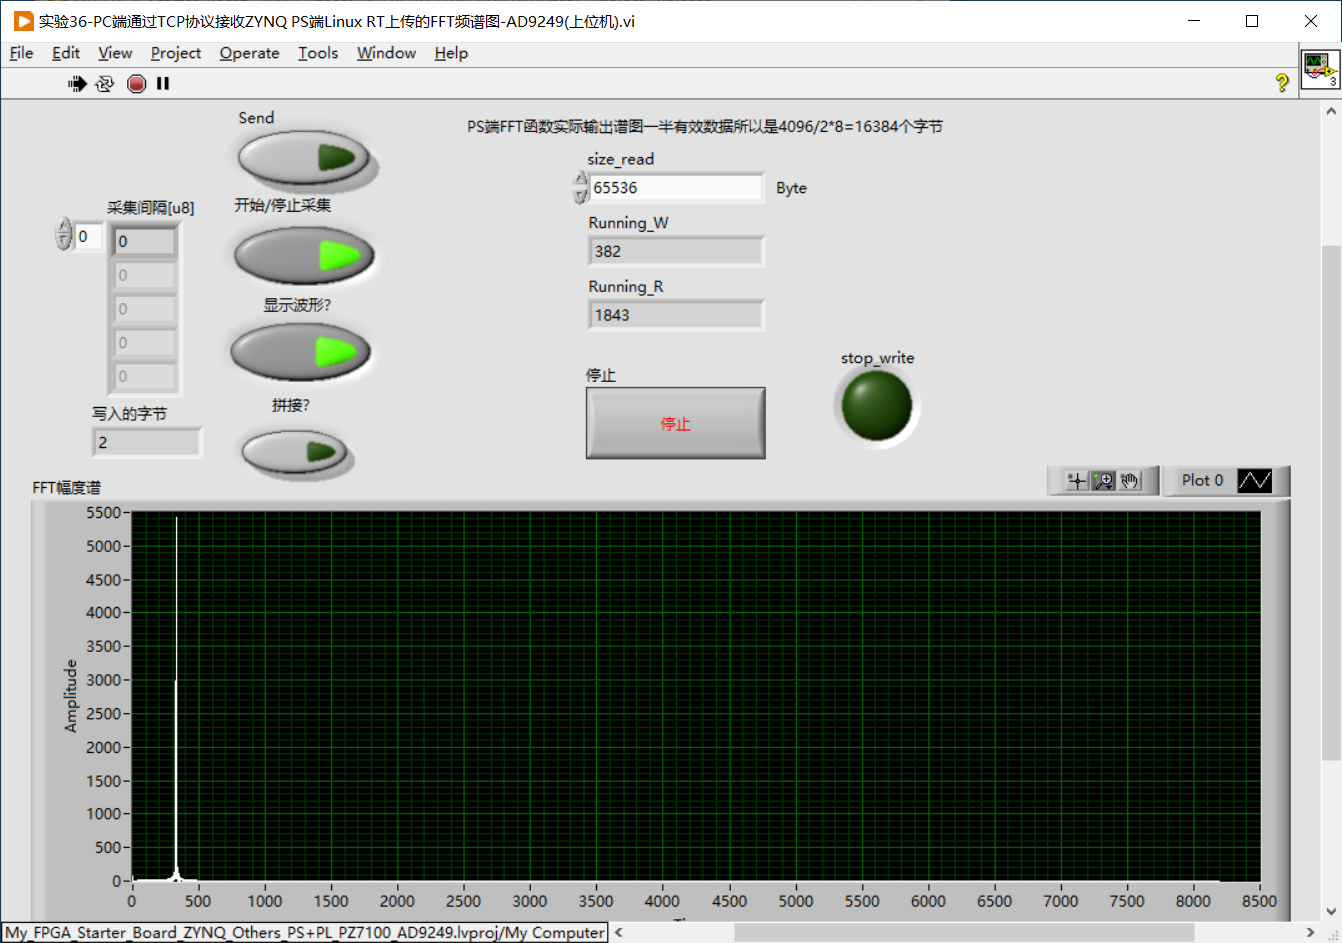
Task: Click the Run arrow toolbar icon
Action: (x=77, y=84)
